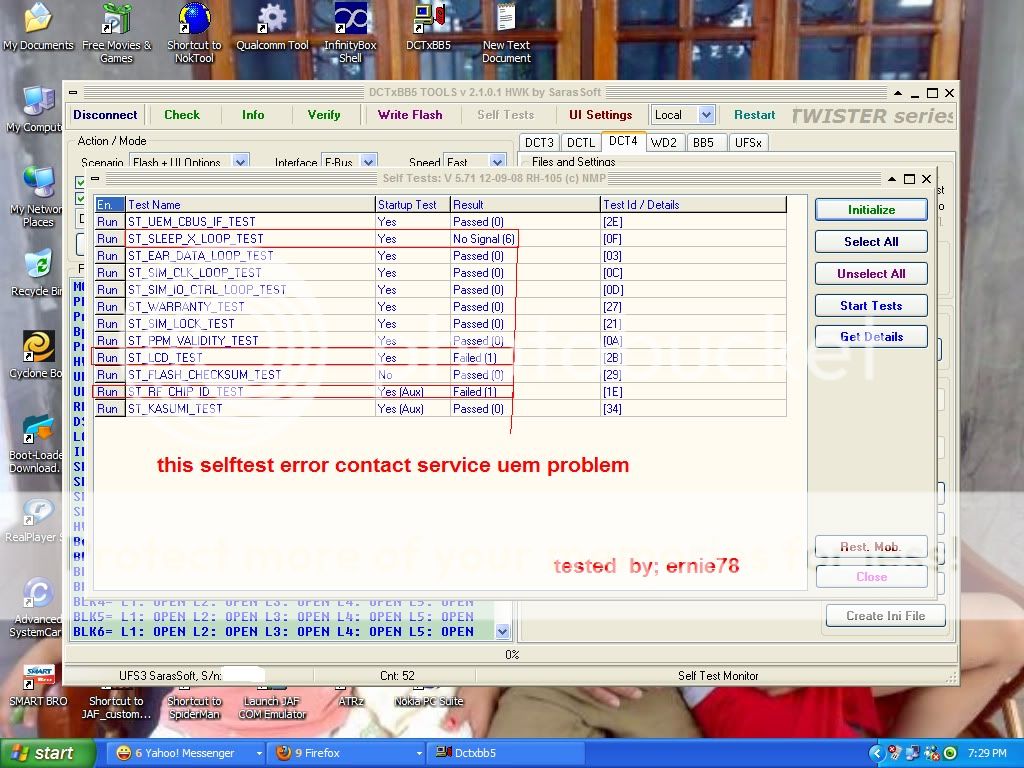Switch to the DCT3 tab

point(539,142)
